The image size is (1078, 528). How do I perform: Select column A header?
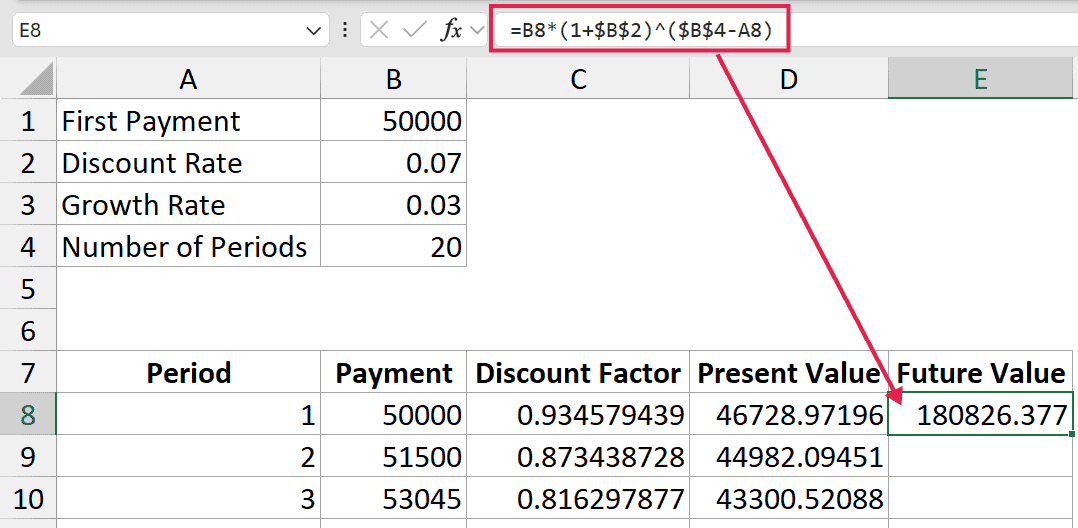coord(188,80)
